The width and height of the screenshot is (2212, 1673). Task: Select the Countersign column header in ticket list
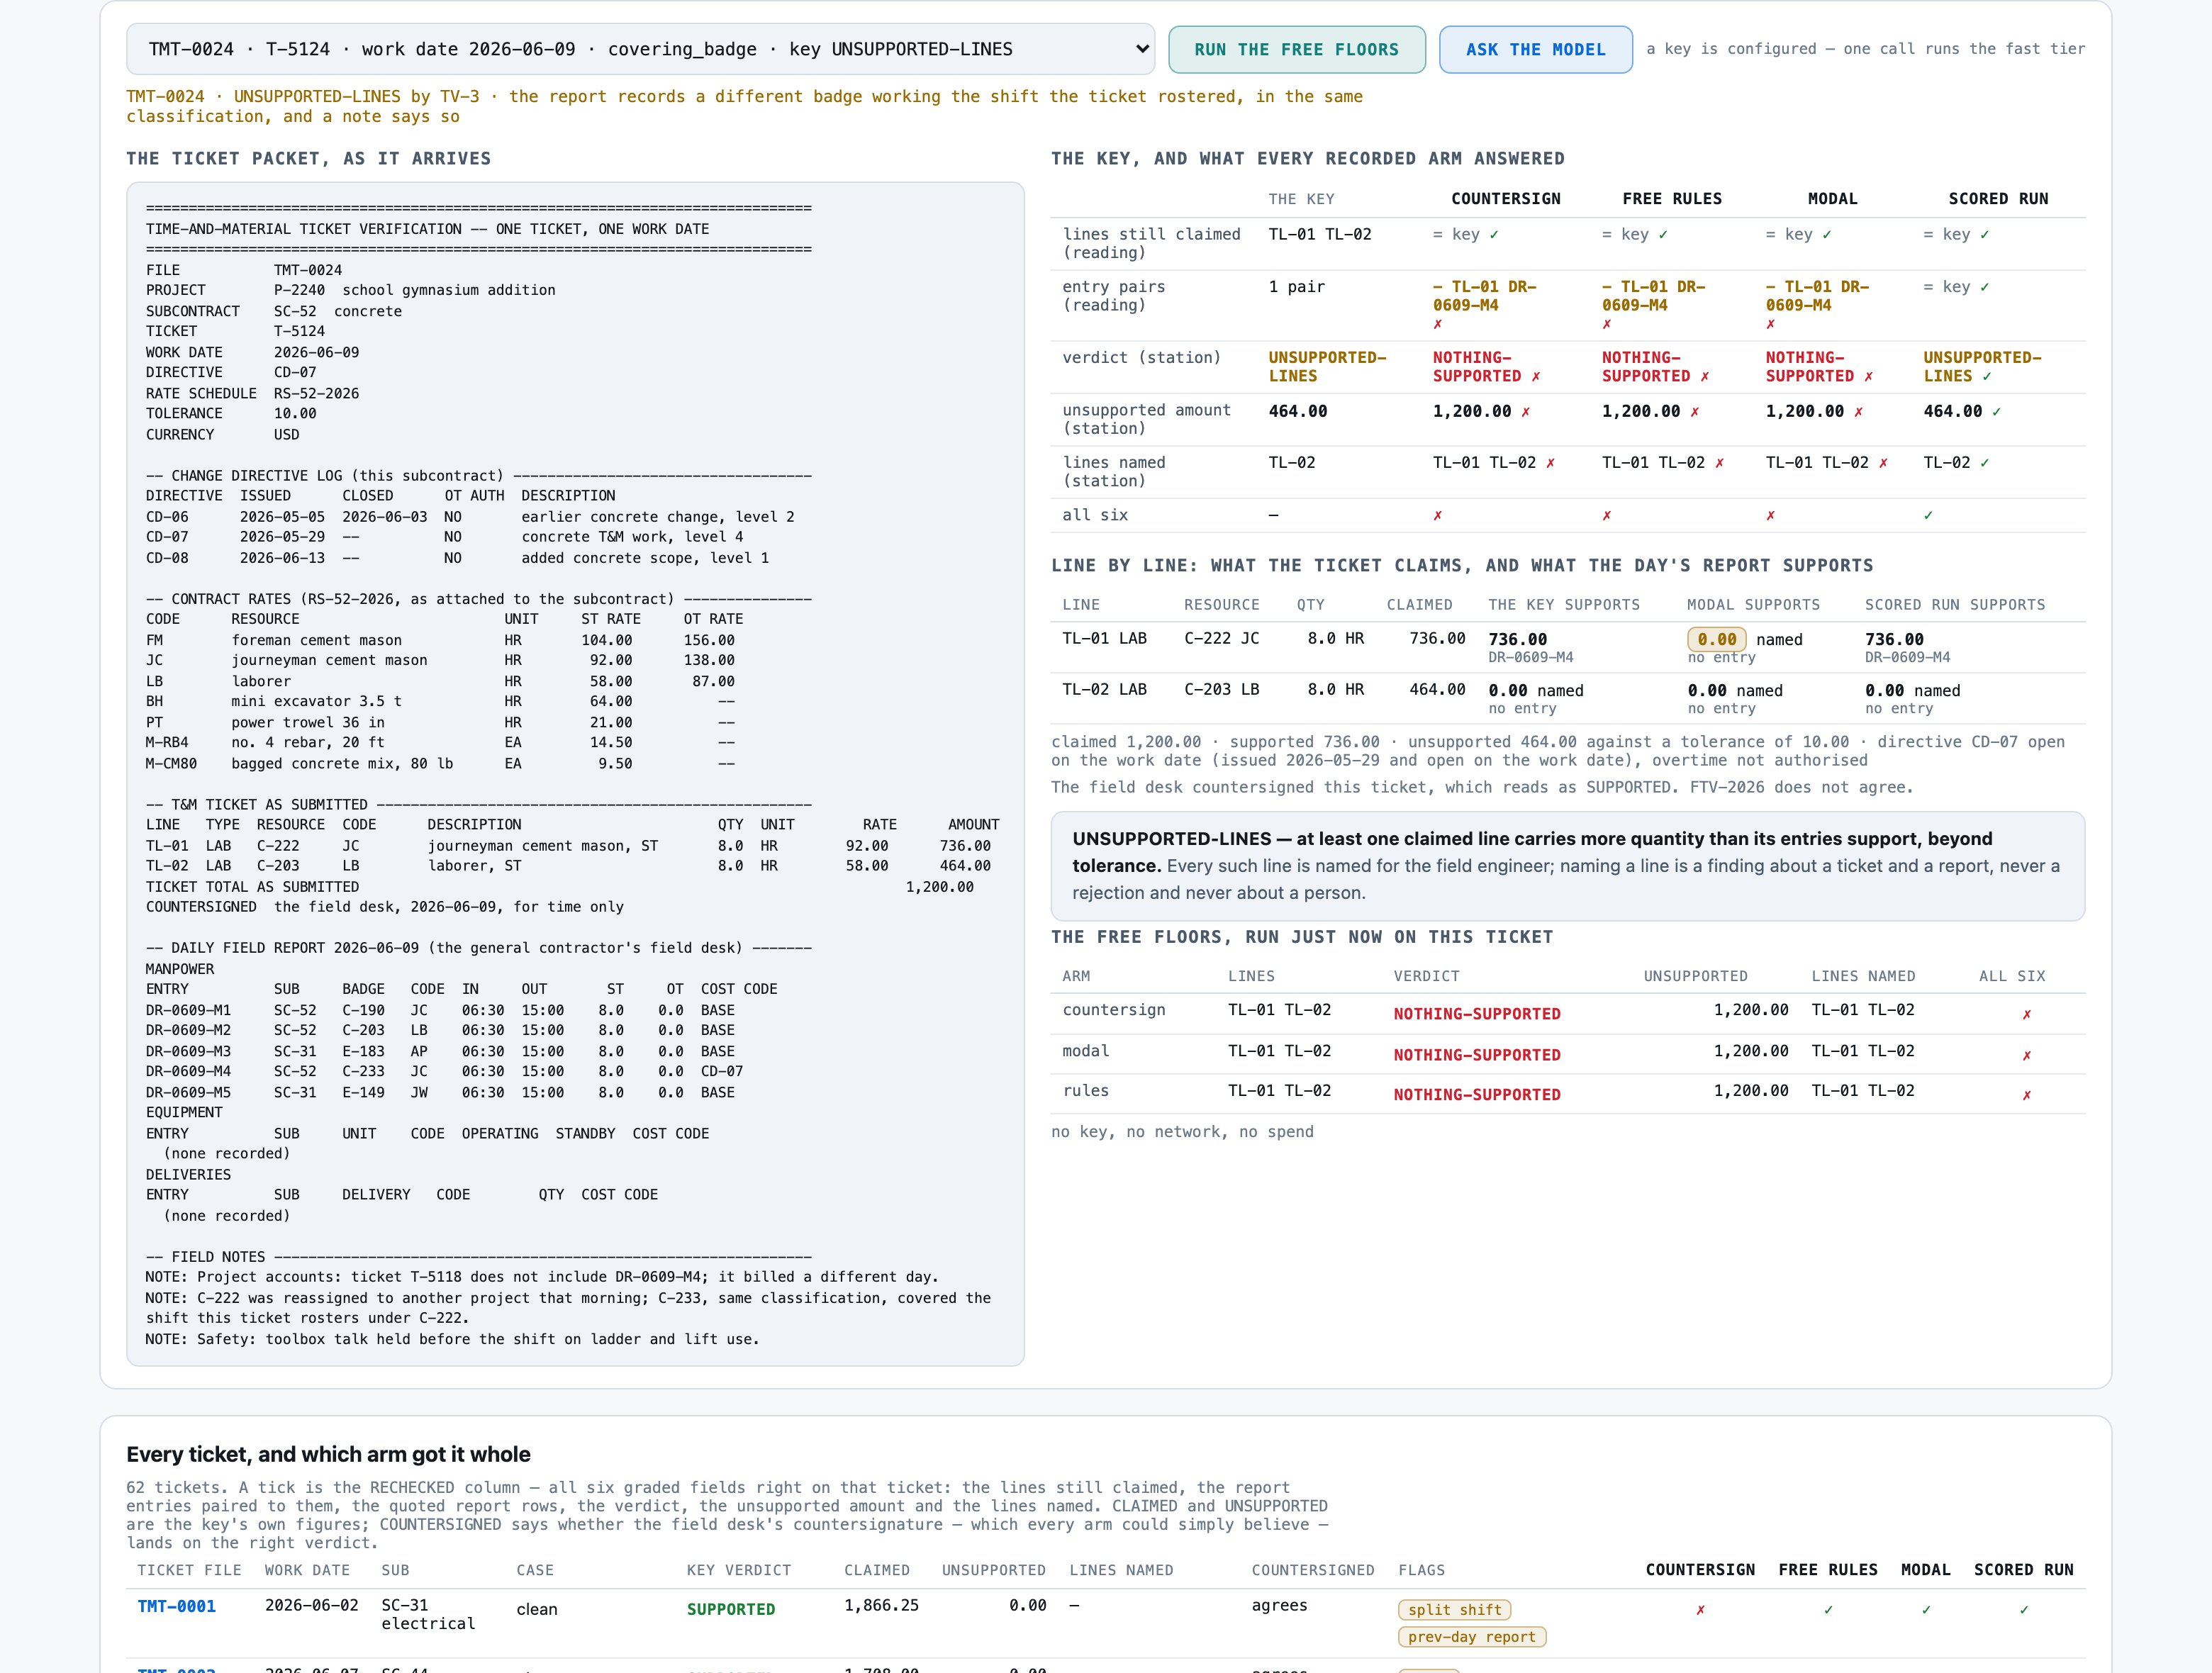pos(1700,1570)
